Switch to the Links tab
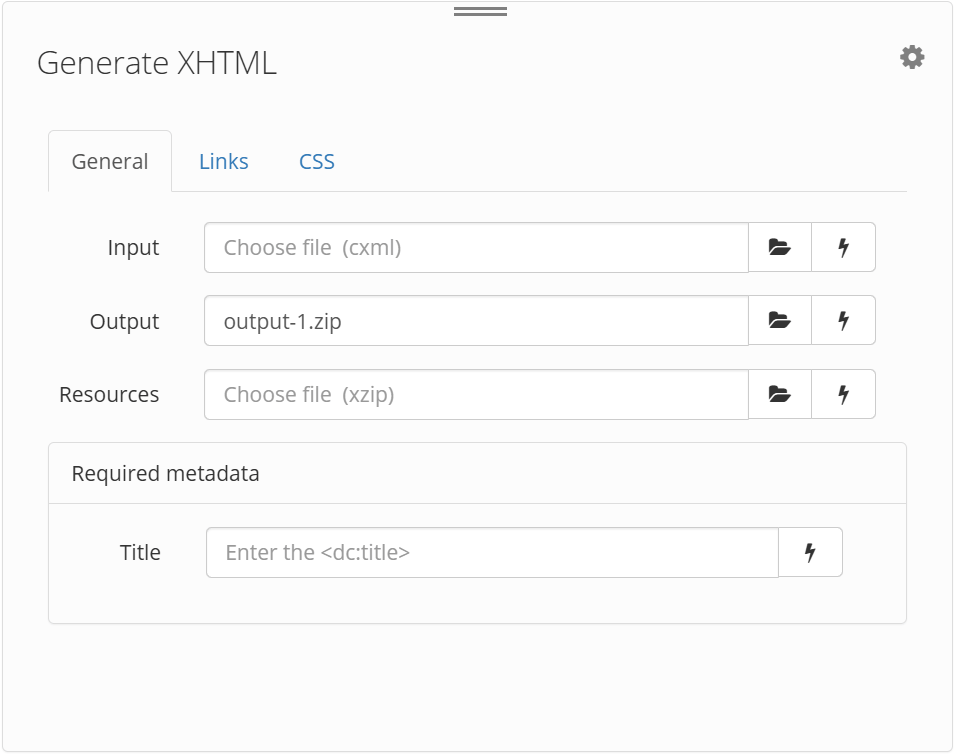The height and width of the screenshot is (755, 954). point(223,161)
